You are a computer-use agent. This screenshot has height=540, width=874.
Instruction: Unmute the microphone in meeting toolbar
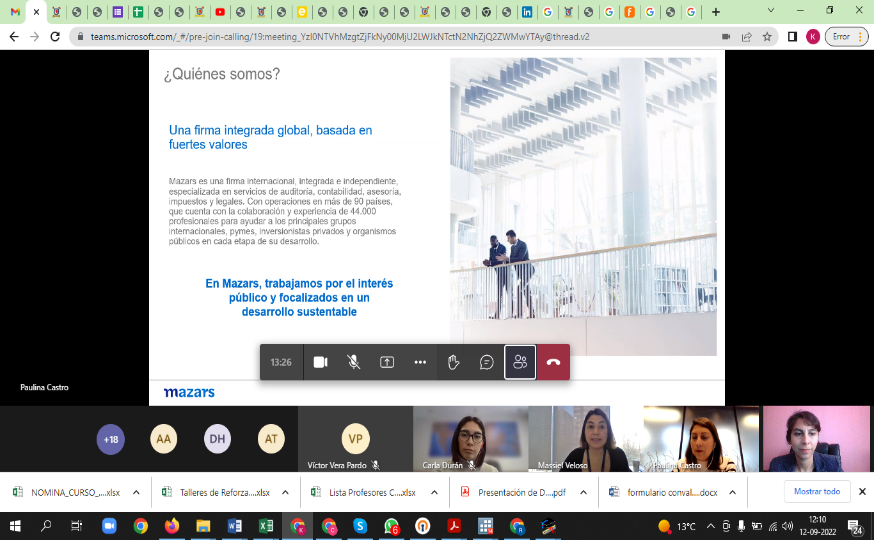coord(353,362)
